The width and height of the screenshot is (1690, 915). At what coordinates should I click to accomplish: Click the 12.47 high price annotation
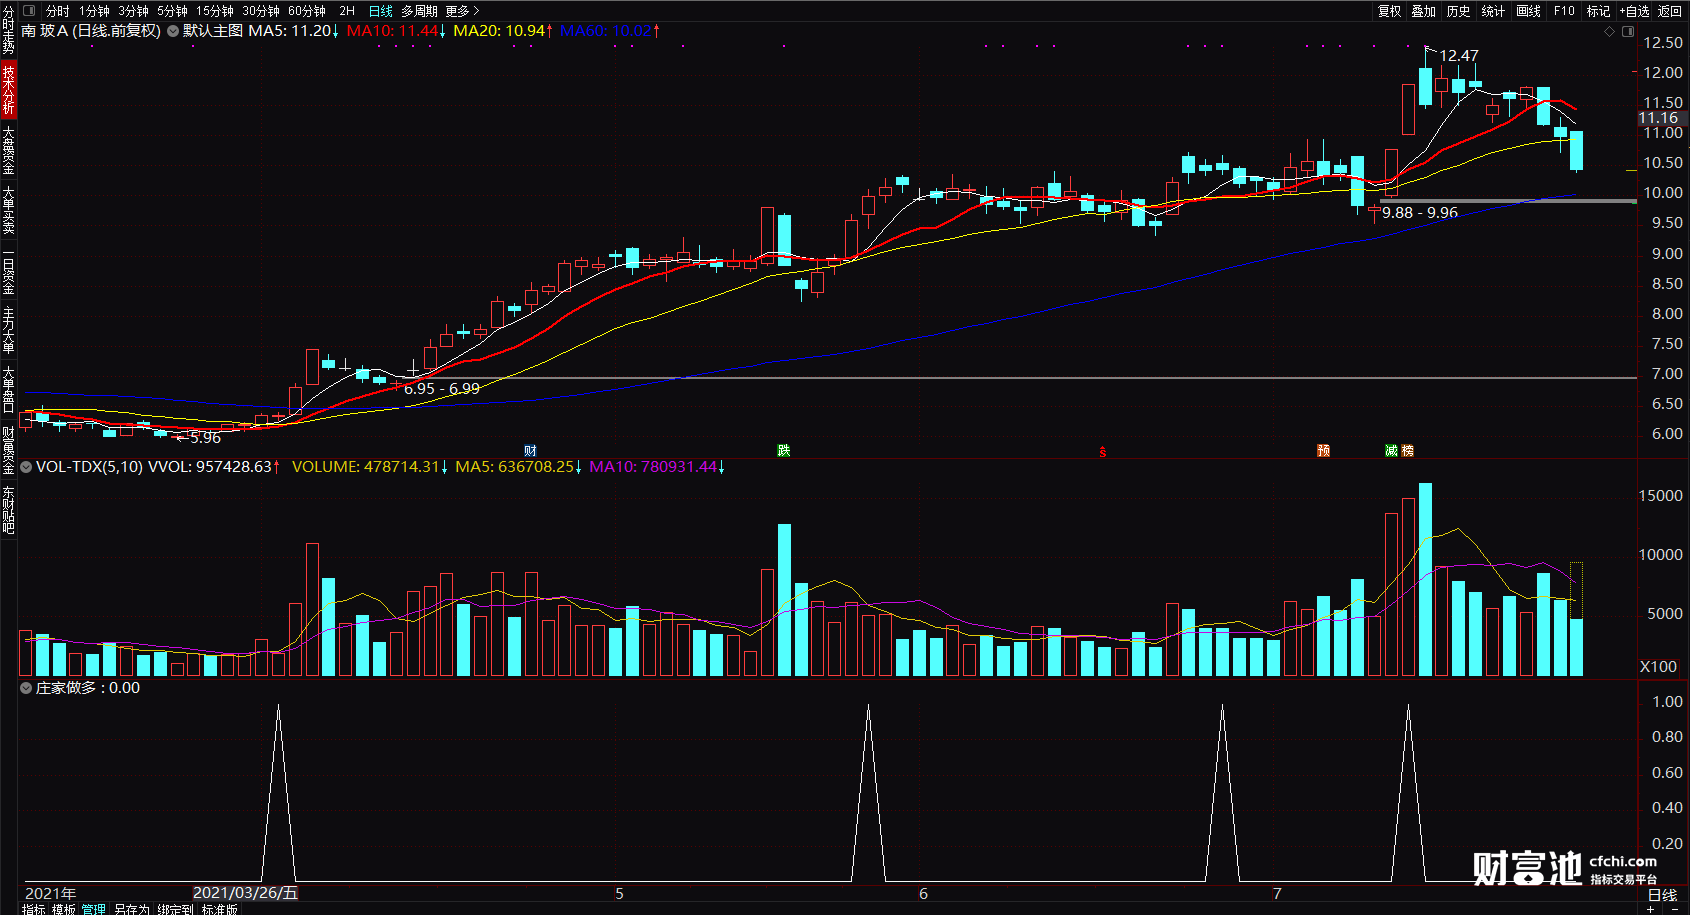pyautogui.click(x=1458, y=56)
